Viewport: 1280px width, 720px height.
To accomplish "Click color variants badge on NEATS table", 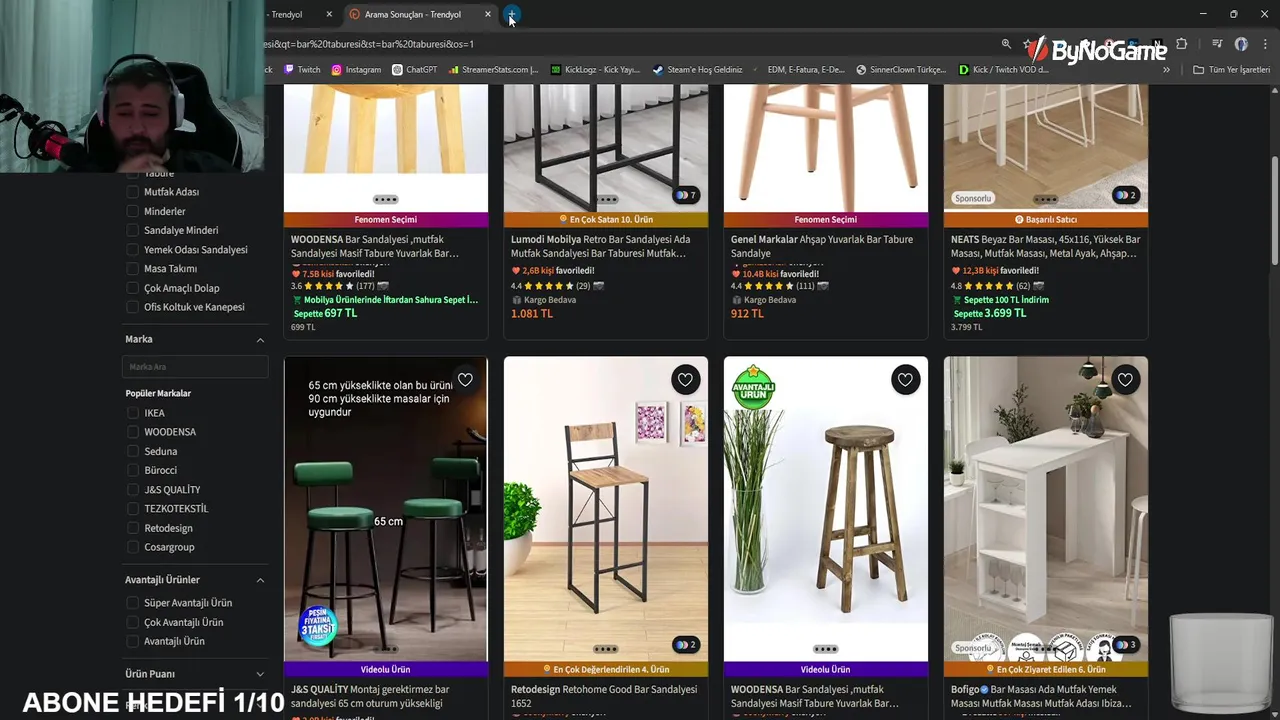I will coord(1126,195).
